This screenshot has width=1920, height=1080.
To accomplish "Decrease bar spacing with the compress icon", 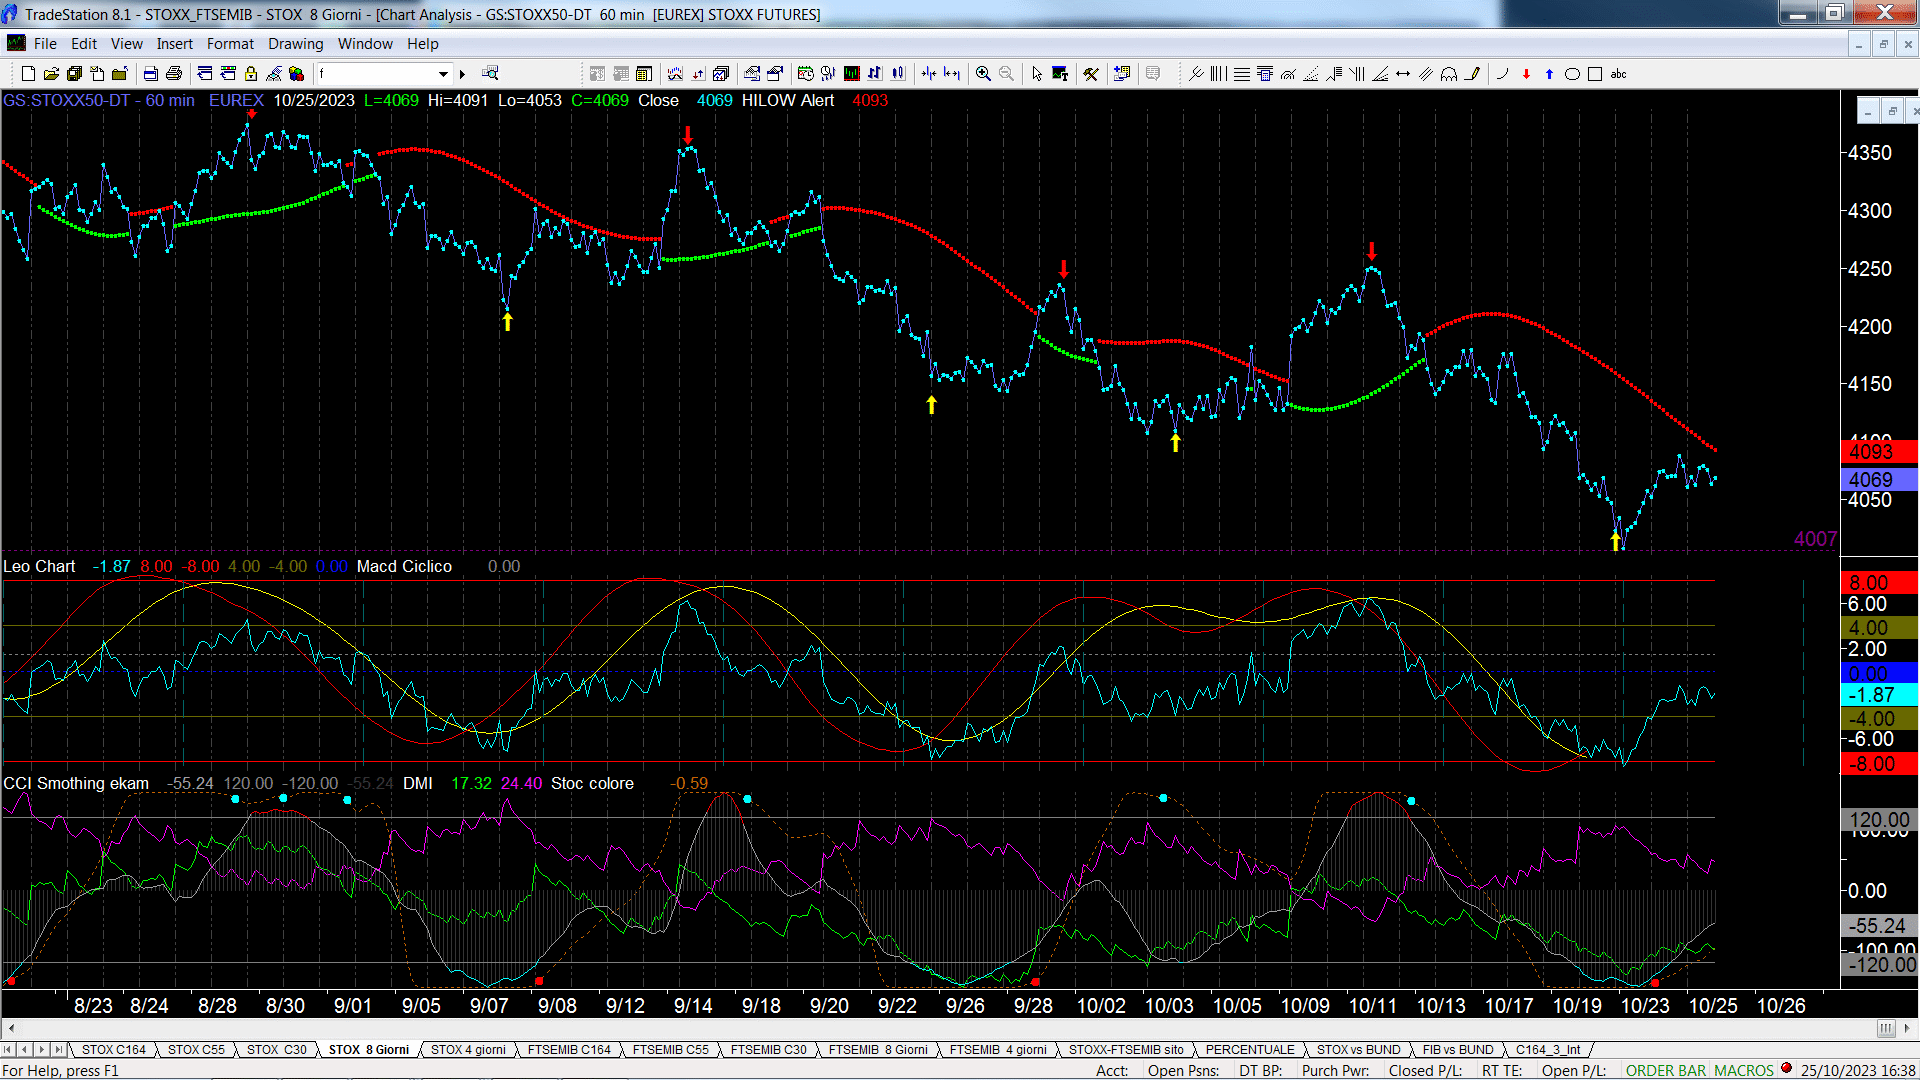I will pyautogui.click(x=929, y=74).
